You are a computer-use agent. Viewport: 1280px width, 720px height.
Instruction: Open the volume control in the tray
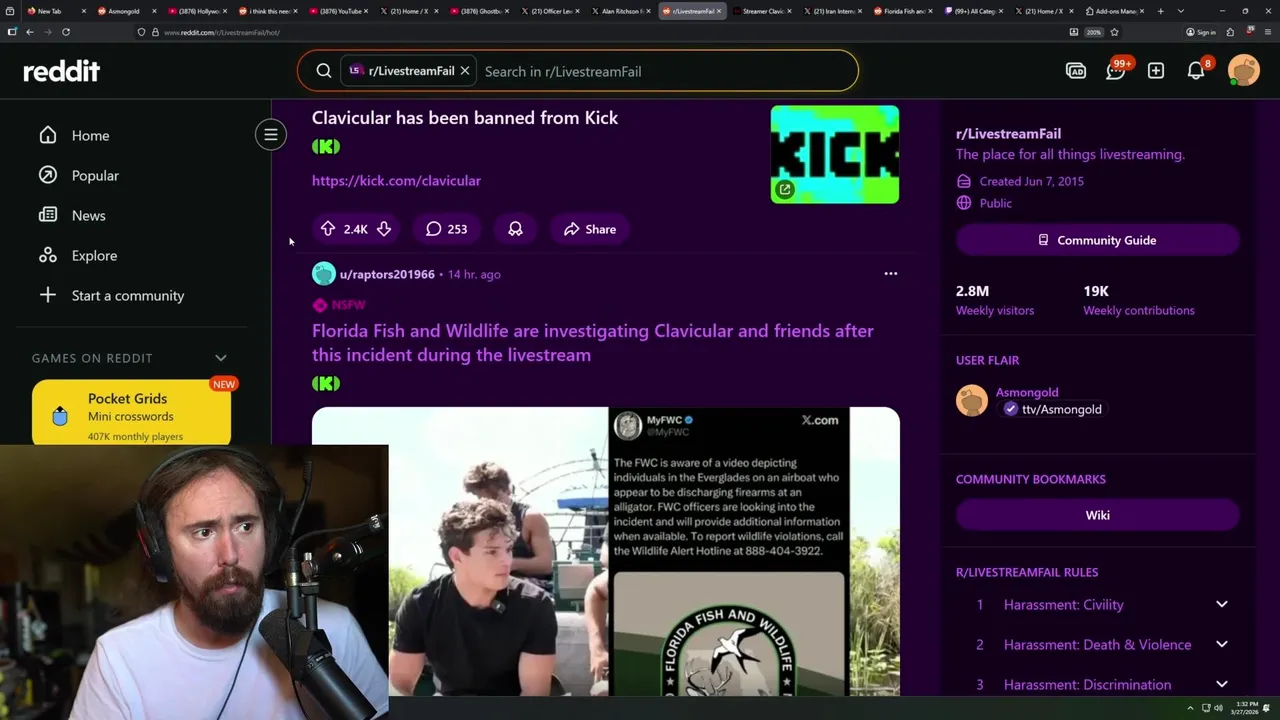[1218, 708]
